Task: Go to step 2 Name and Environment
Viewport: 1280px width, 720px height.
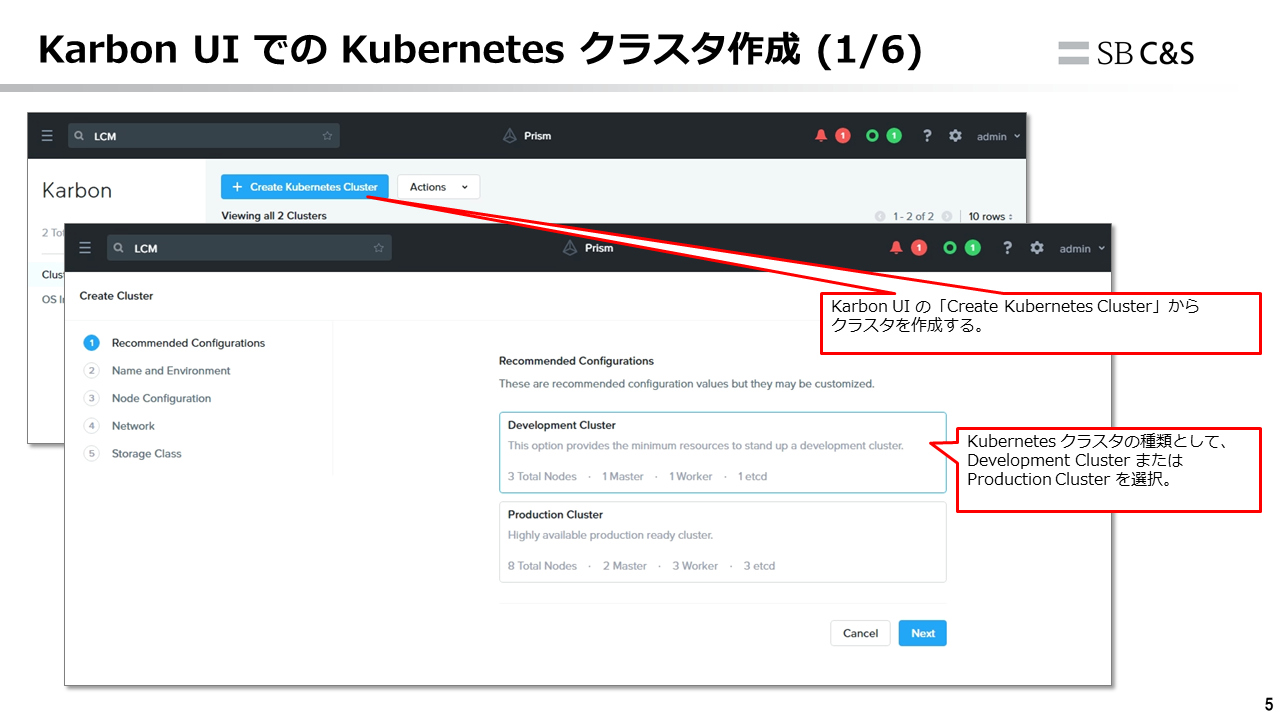Action: point(158,370)
